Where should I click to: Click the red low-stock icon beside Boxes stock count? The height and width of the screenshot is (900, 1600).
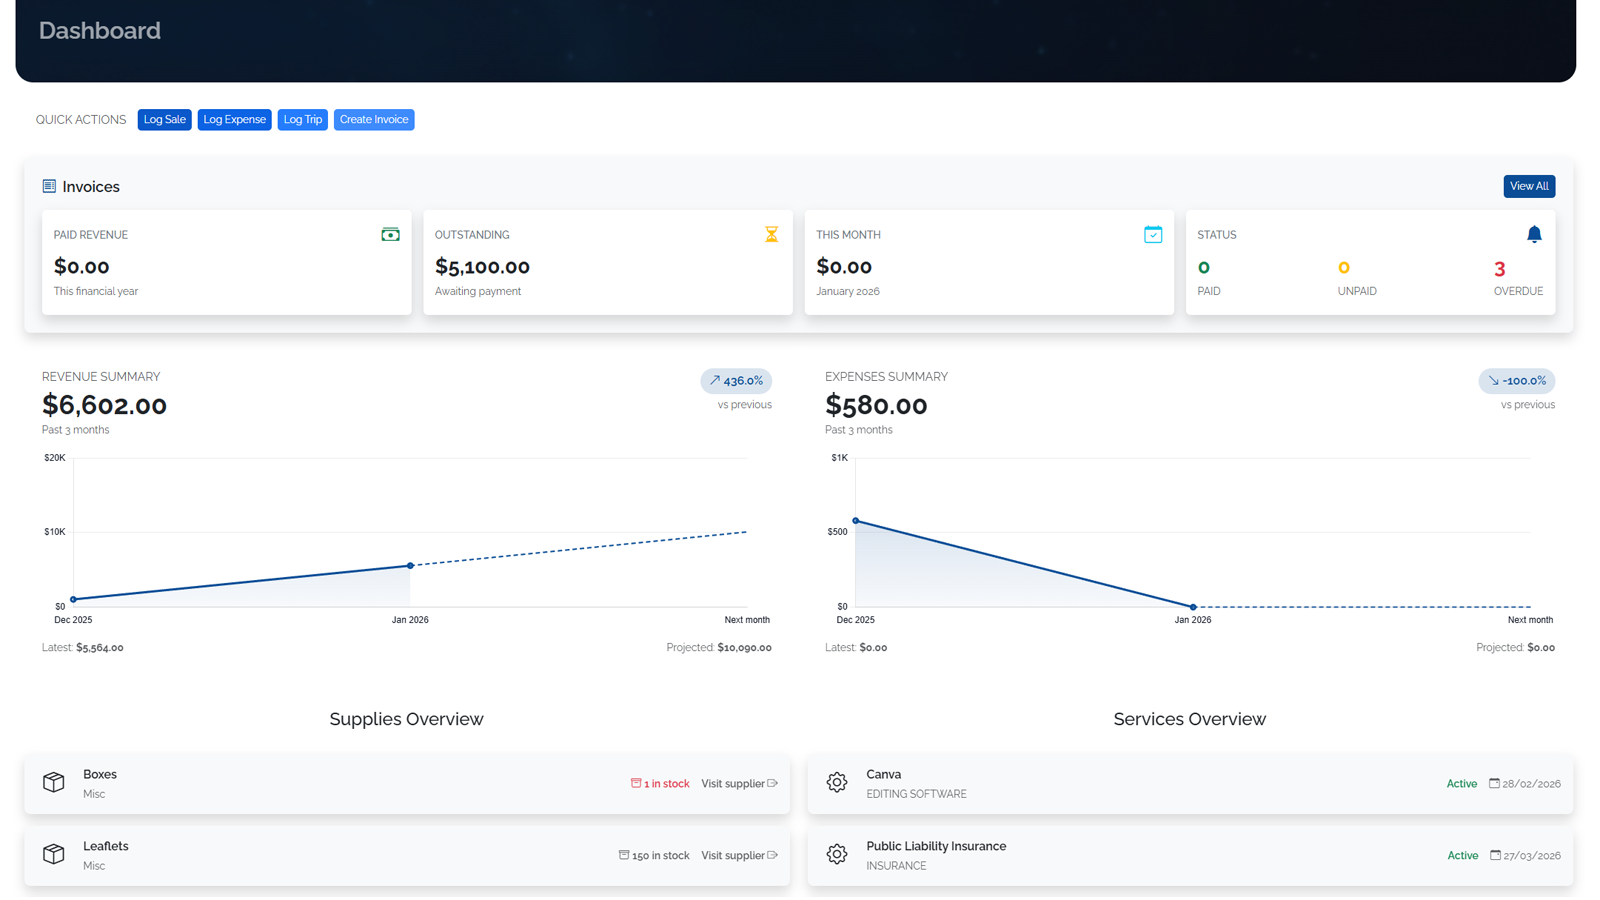(635, 783)
